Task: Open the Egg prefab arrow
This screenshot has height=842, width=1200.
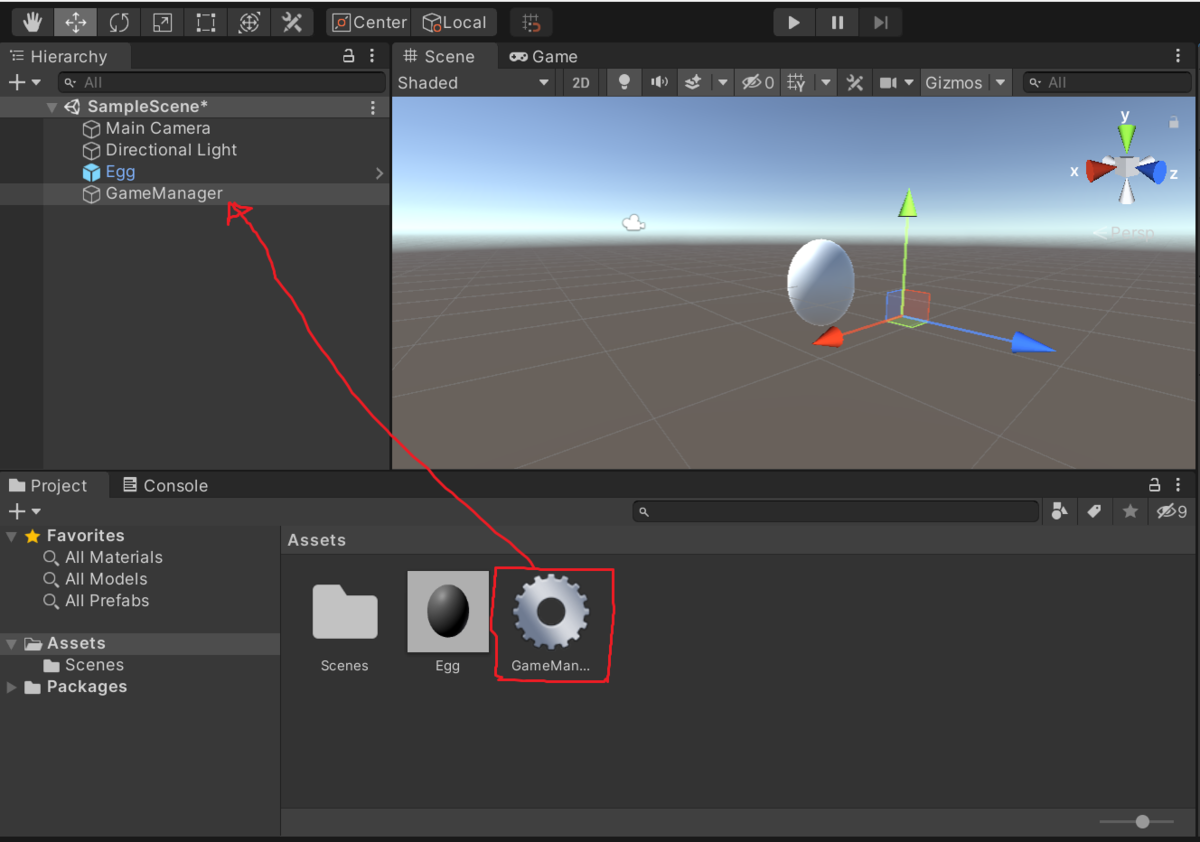Action: click(379, 173)
